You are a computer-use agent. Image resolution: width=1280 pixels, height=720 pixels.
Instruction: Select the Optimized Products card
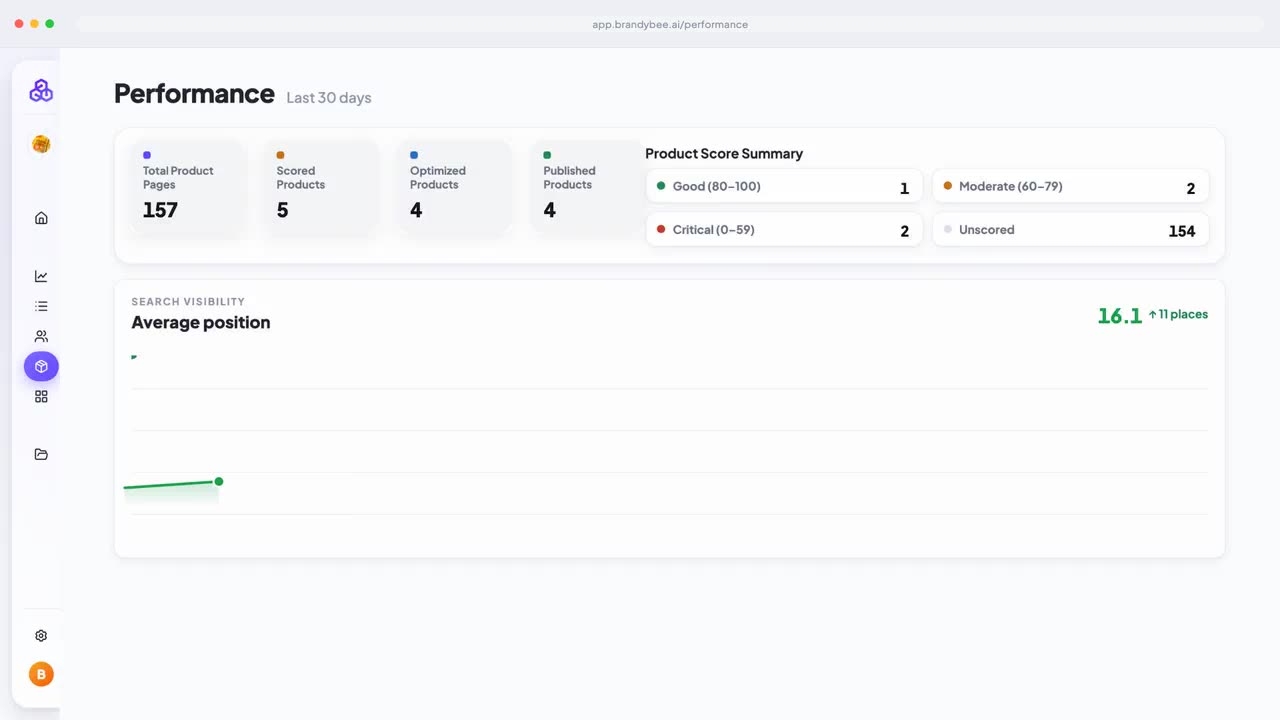click(x=455, y=187)
